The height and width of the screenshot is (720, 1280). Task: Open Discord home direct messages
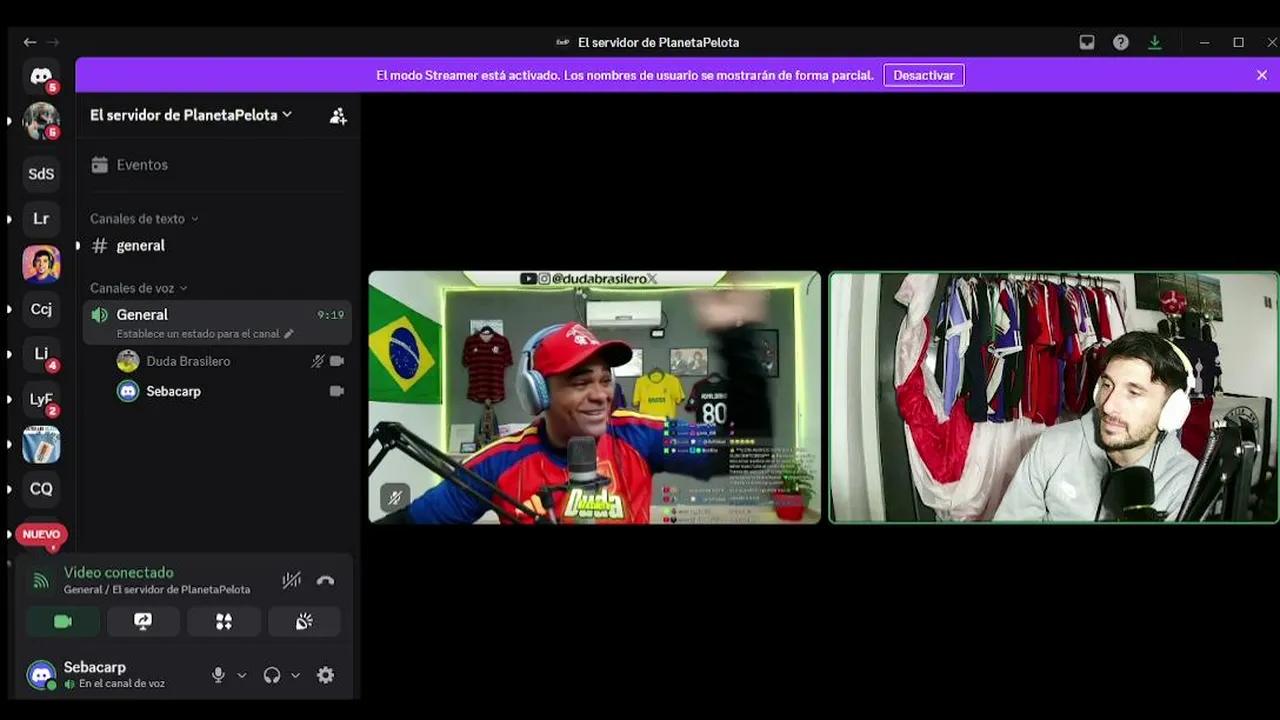(41, 76)
